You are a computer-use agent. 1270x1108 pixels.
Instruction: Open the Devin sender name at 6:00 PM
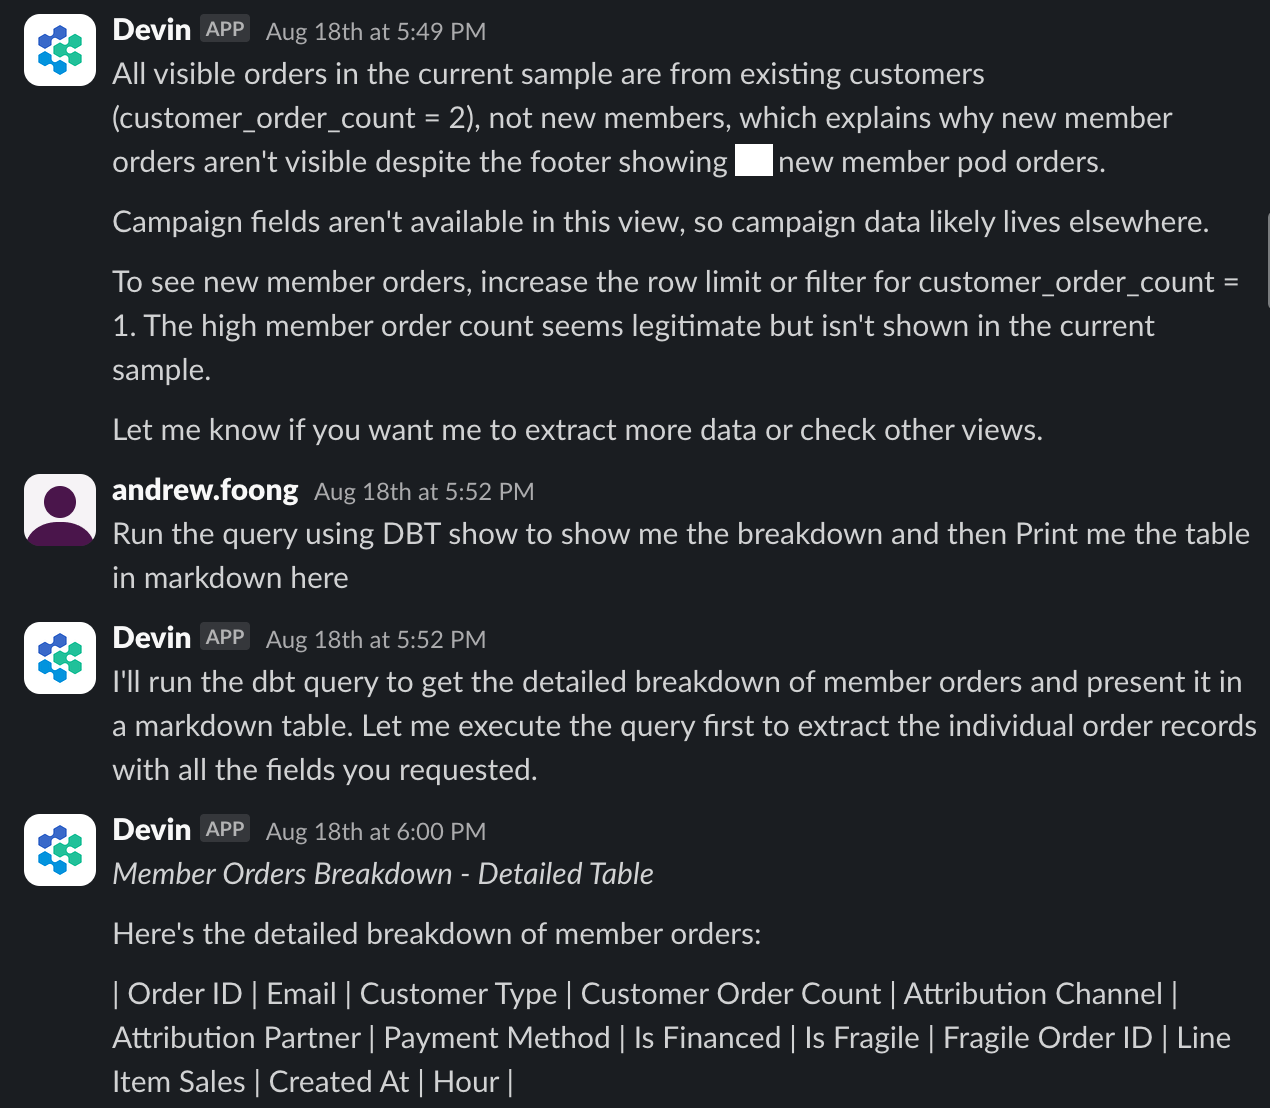(152, 830)
